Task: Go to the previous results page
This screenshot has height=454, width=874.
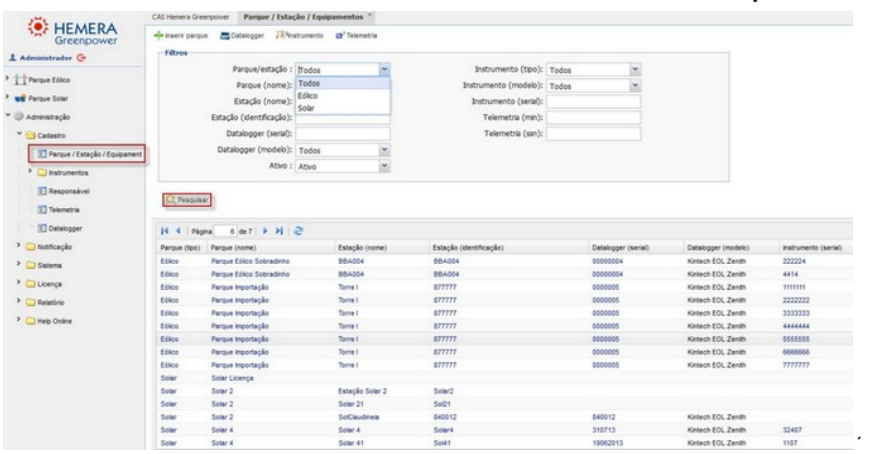Action: (x=178, y=231)
